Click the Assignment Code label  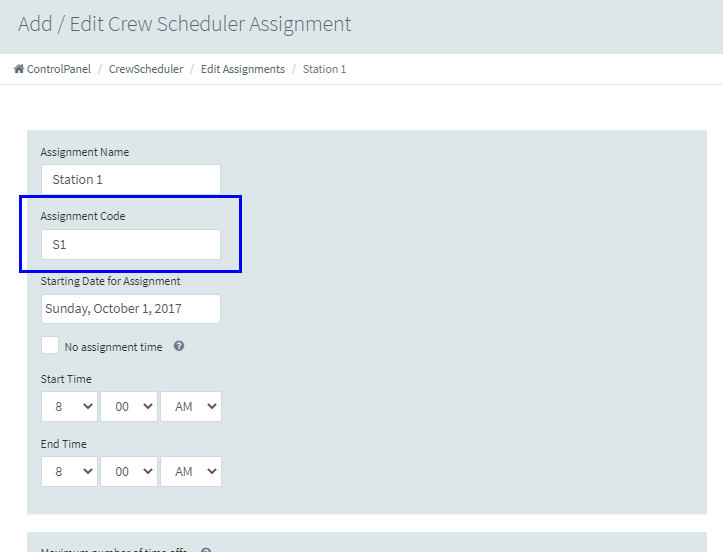tap(83, 216)
